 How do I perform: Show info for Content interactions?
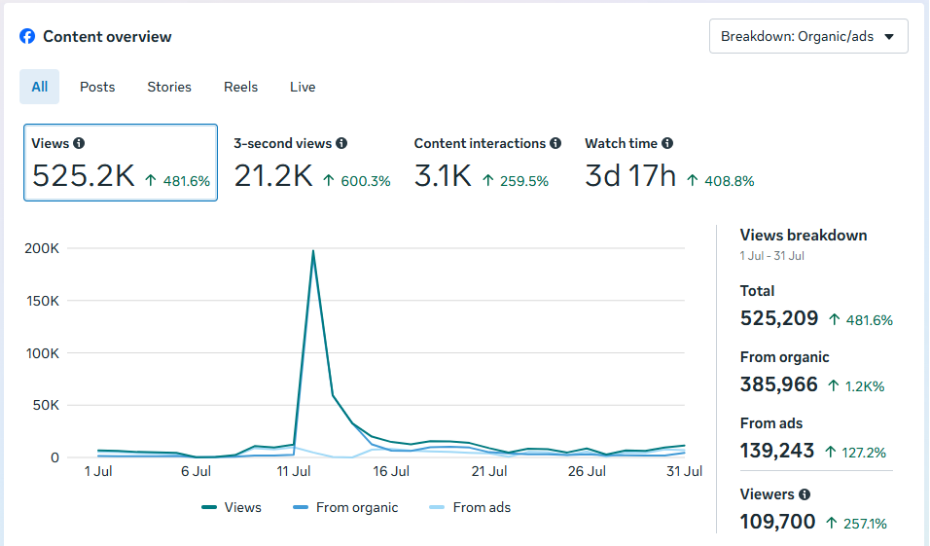555,143
